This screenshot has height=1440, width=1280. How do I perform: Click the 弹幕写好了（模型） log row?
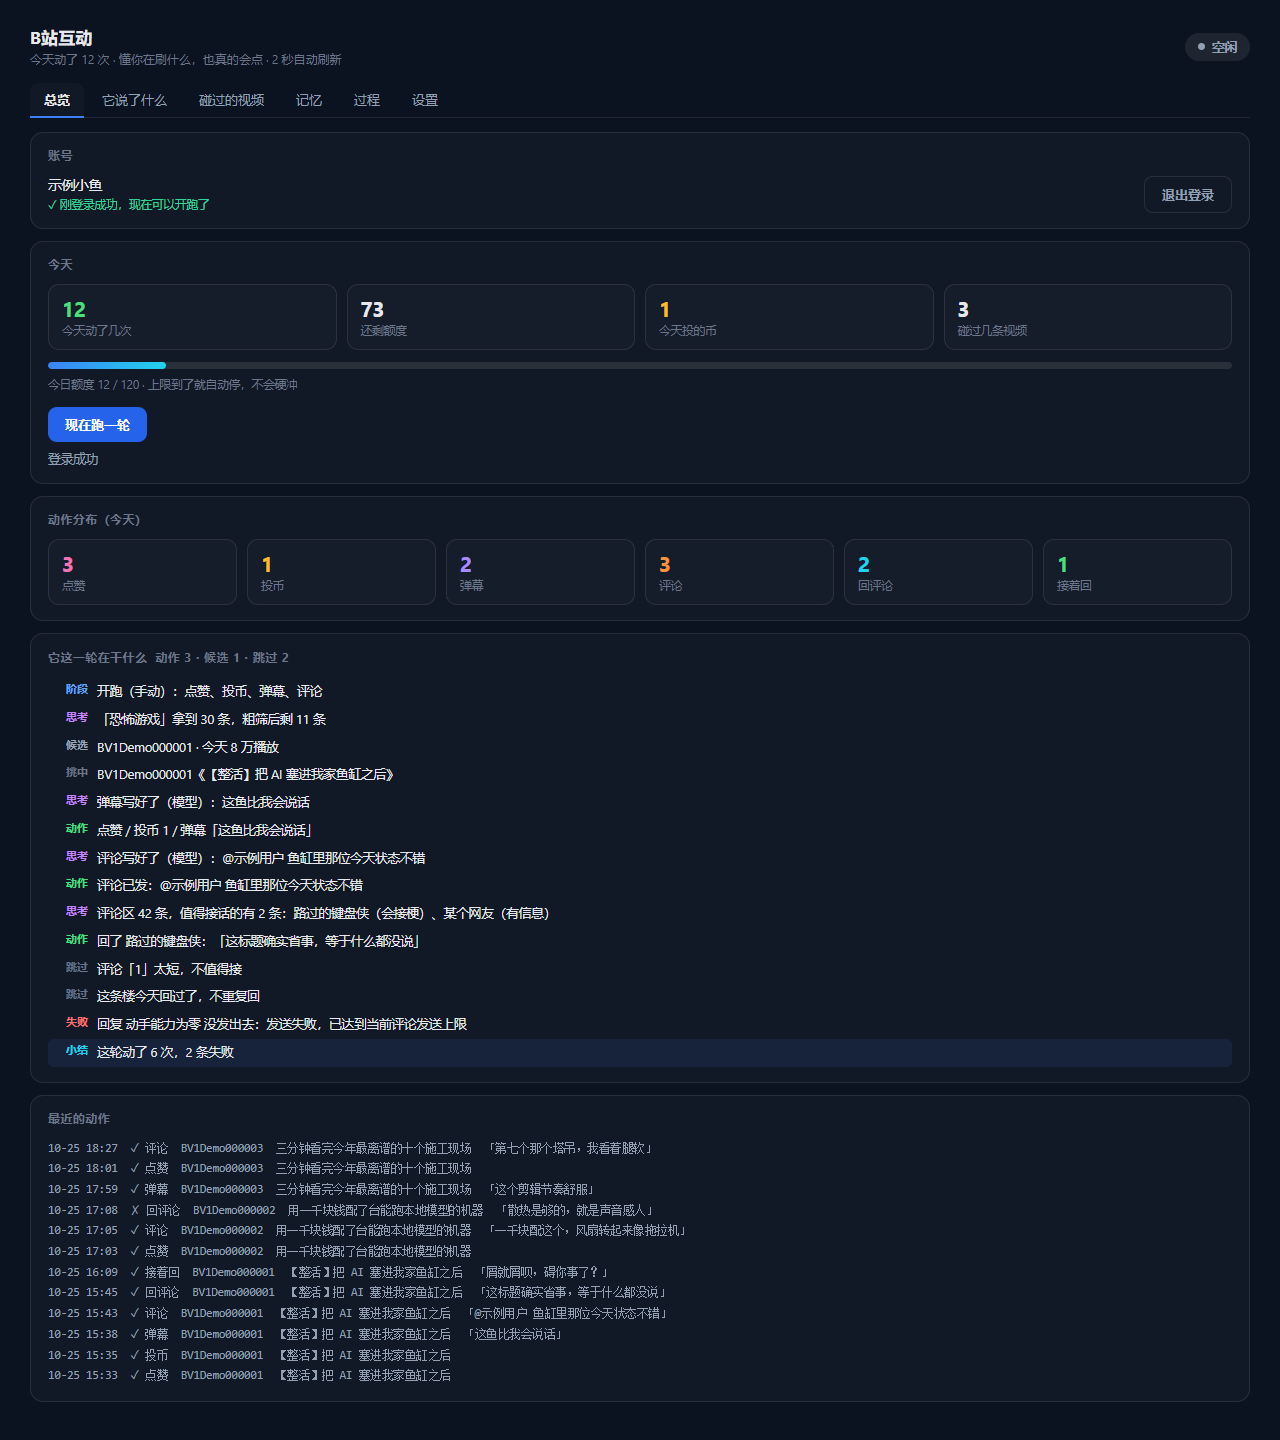pos(640,802)
